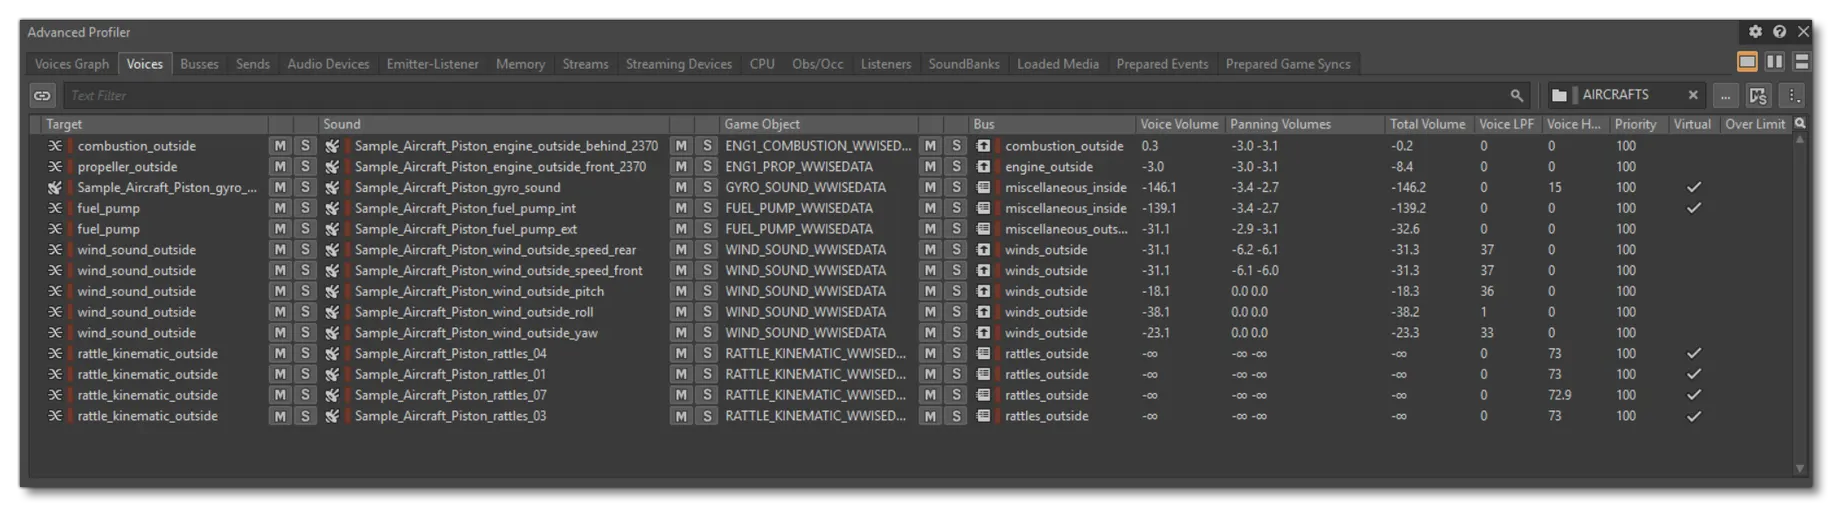The width and height of the screenshot is (1832, 507).
Task: Switch to the Busses tab
Action: 199,64
